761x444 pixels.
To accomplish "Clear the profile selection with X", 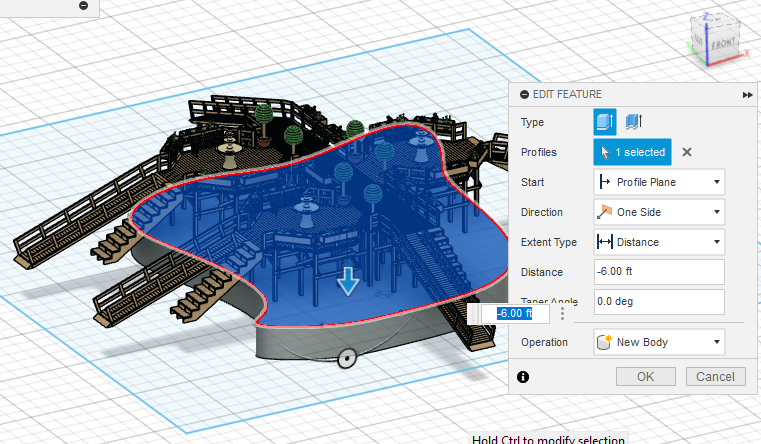I will [x=687, y=152].
